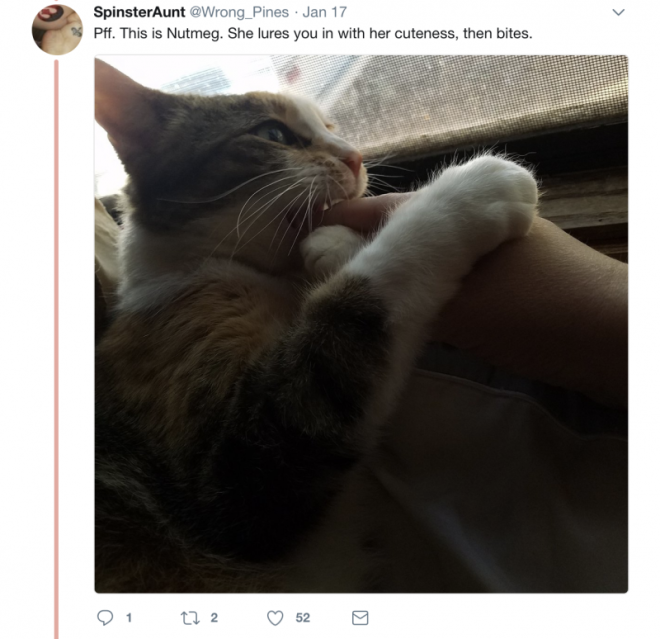Retweet Nutmeg's post using the retweet arrows
Screen dimensions: 660x639
coord(190,618)
